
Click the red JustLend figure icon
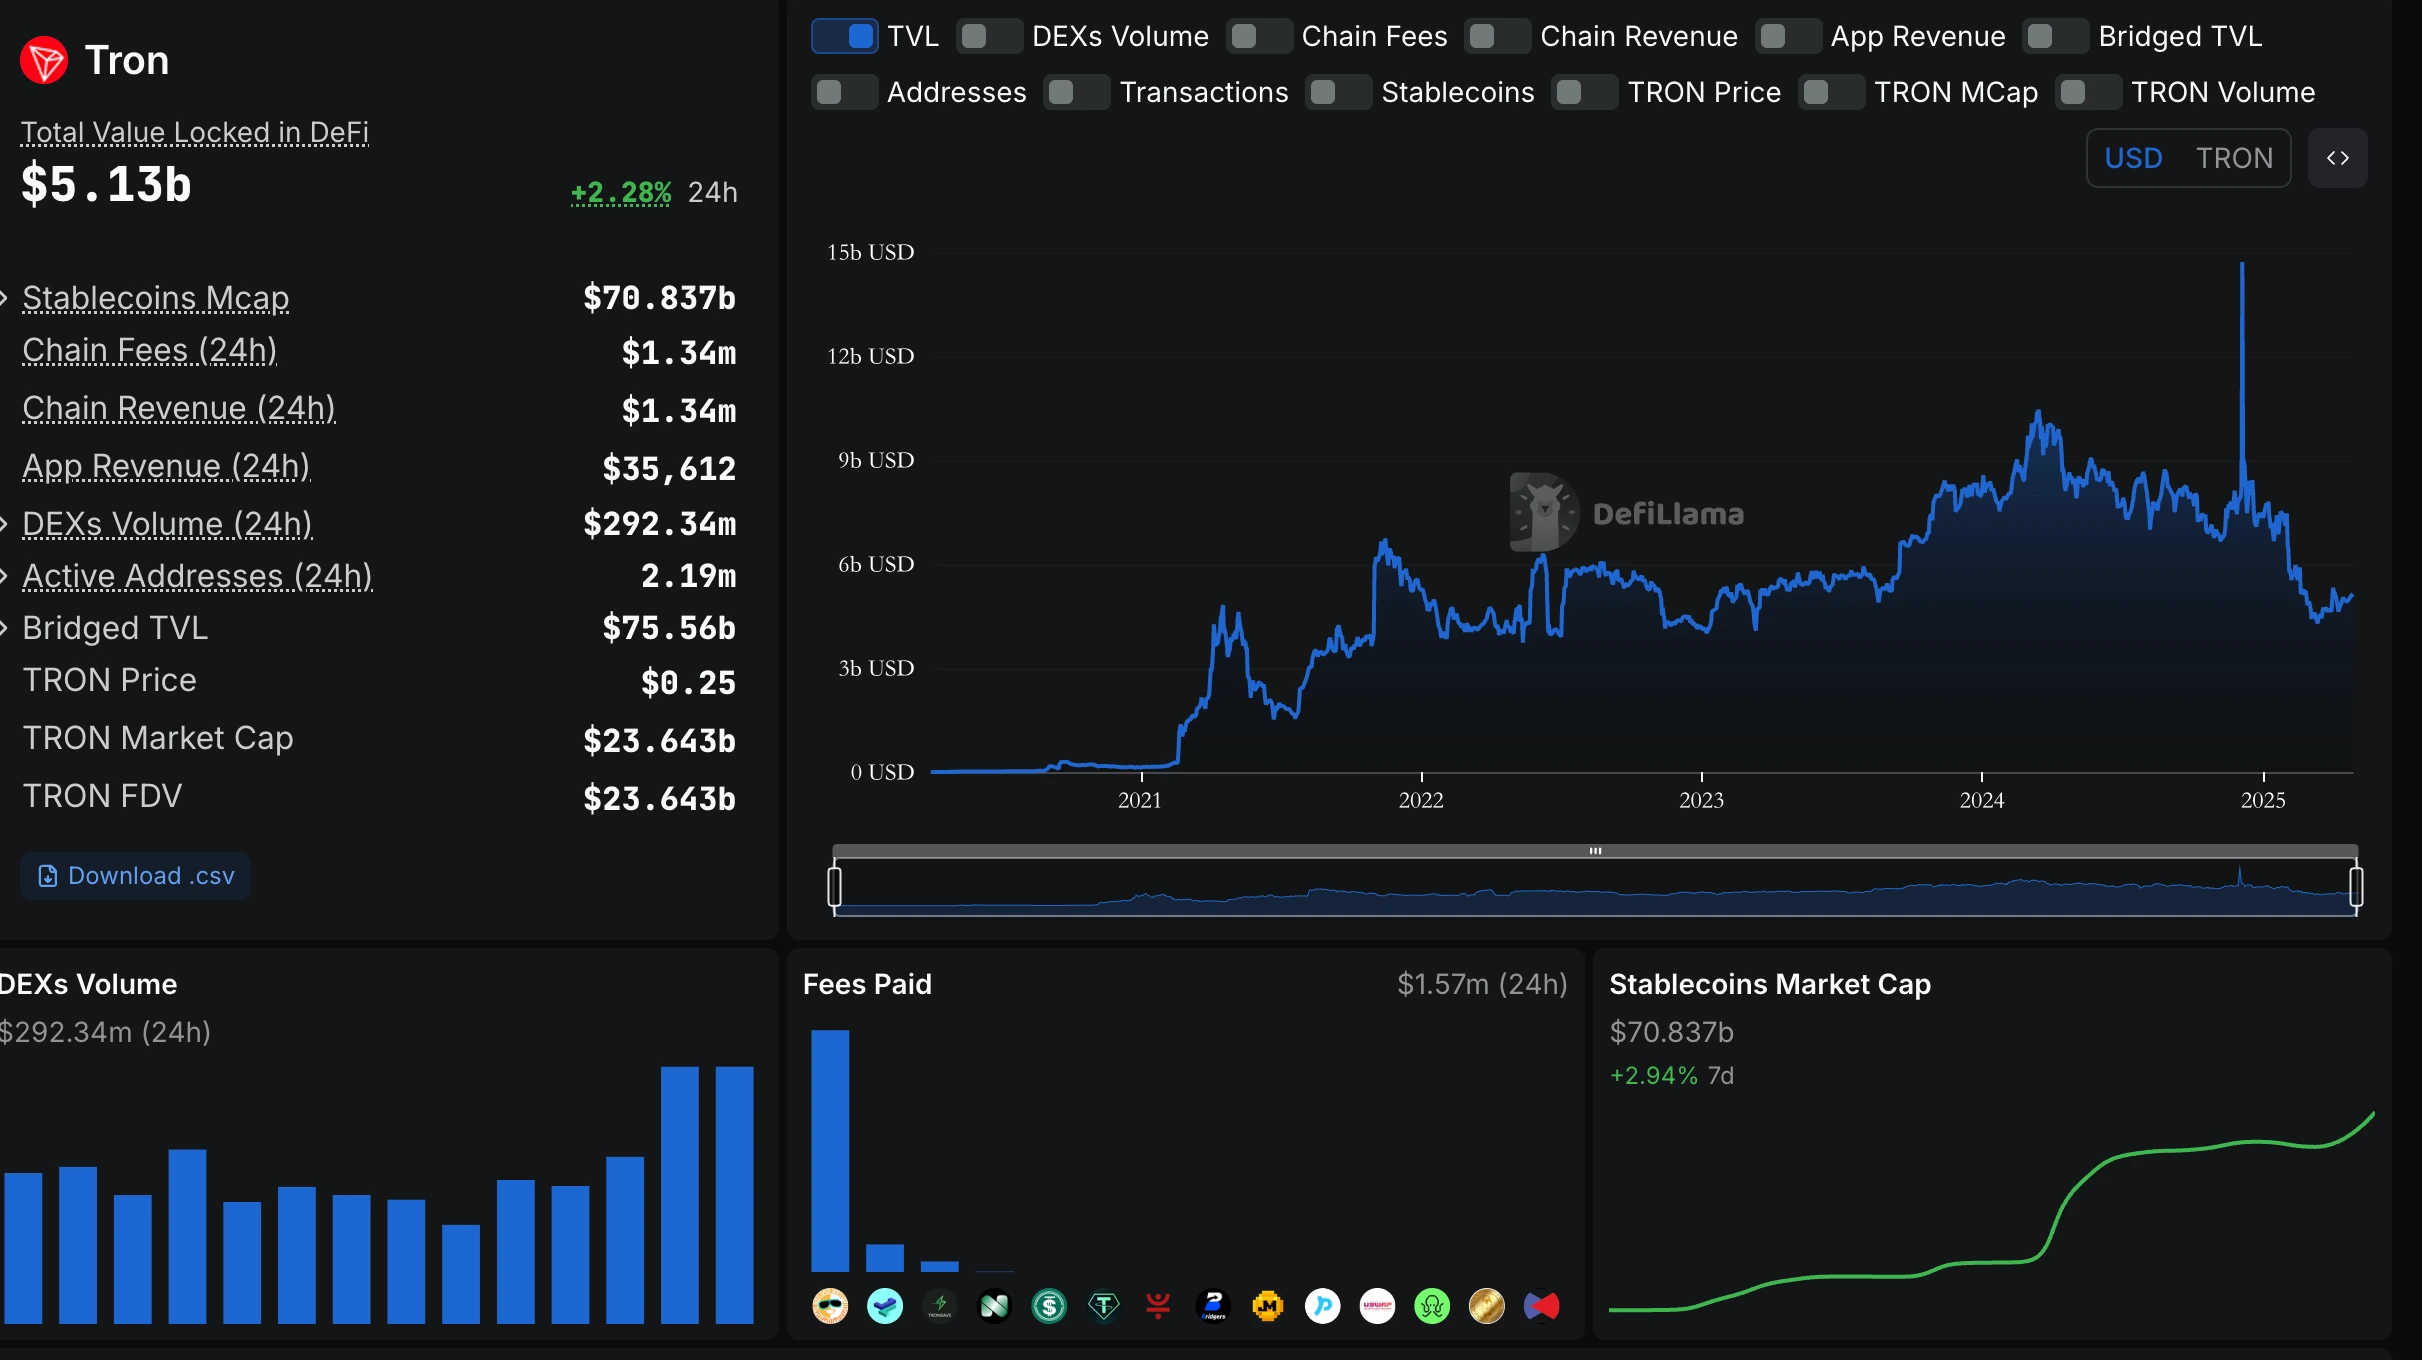coord(1158,1305)
